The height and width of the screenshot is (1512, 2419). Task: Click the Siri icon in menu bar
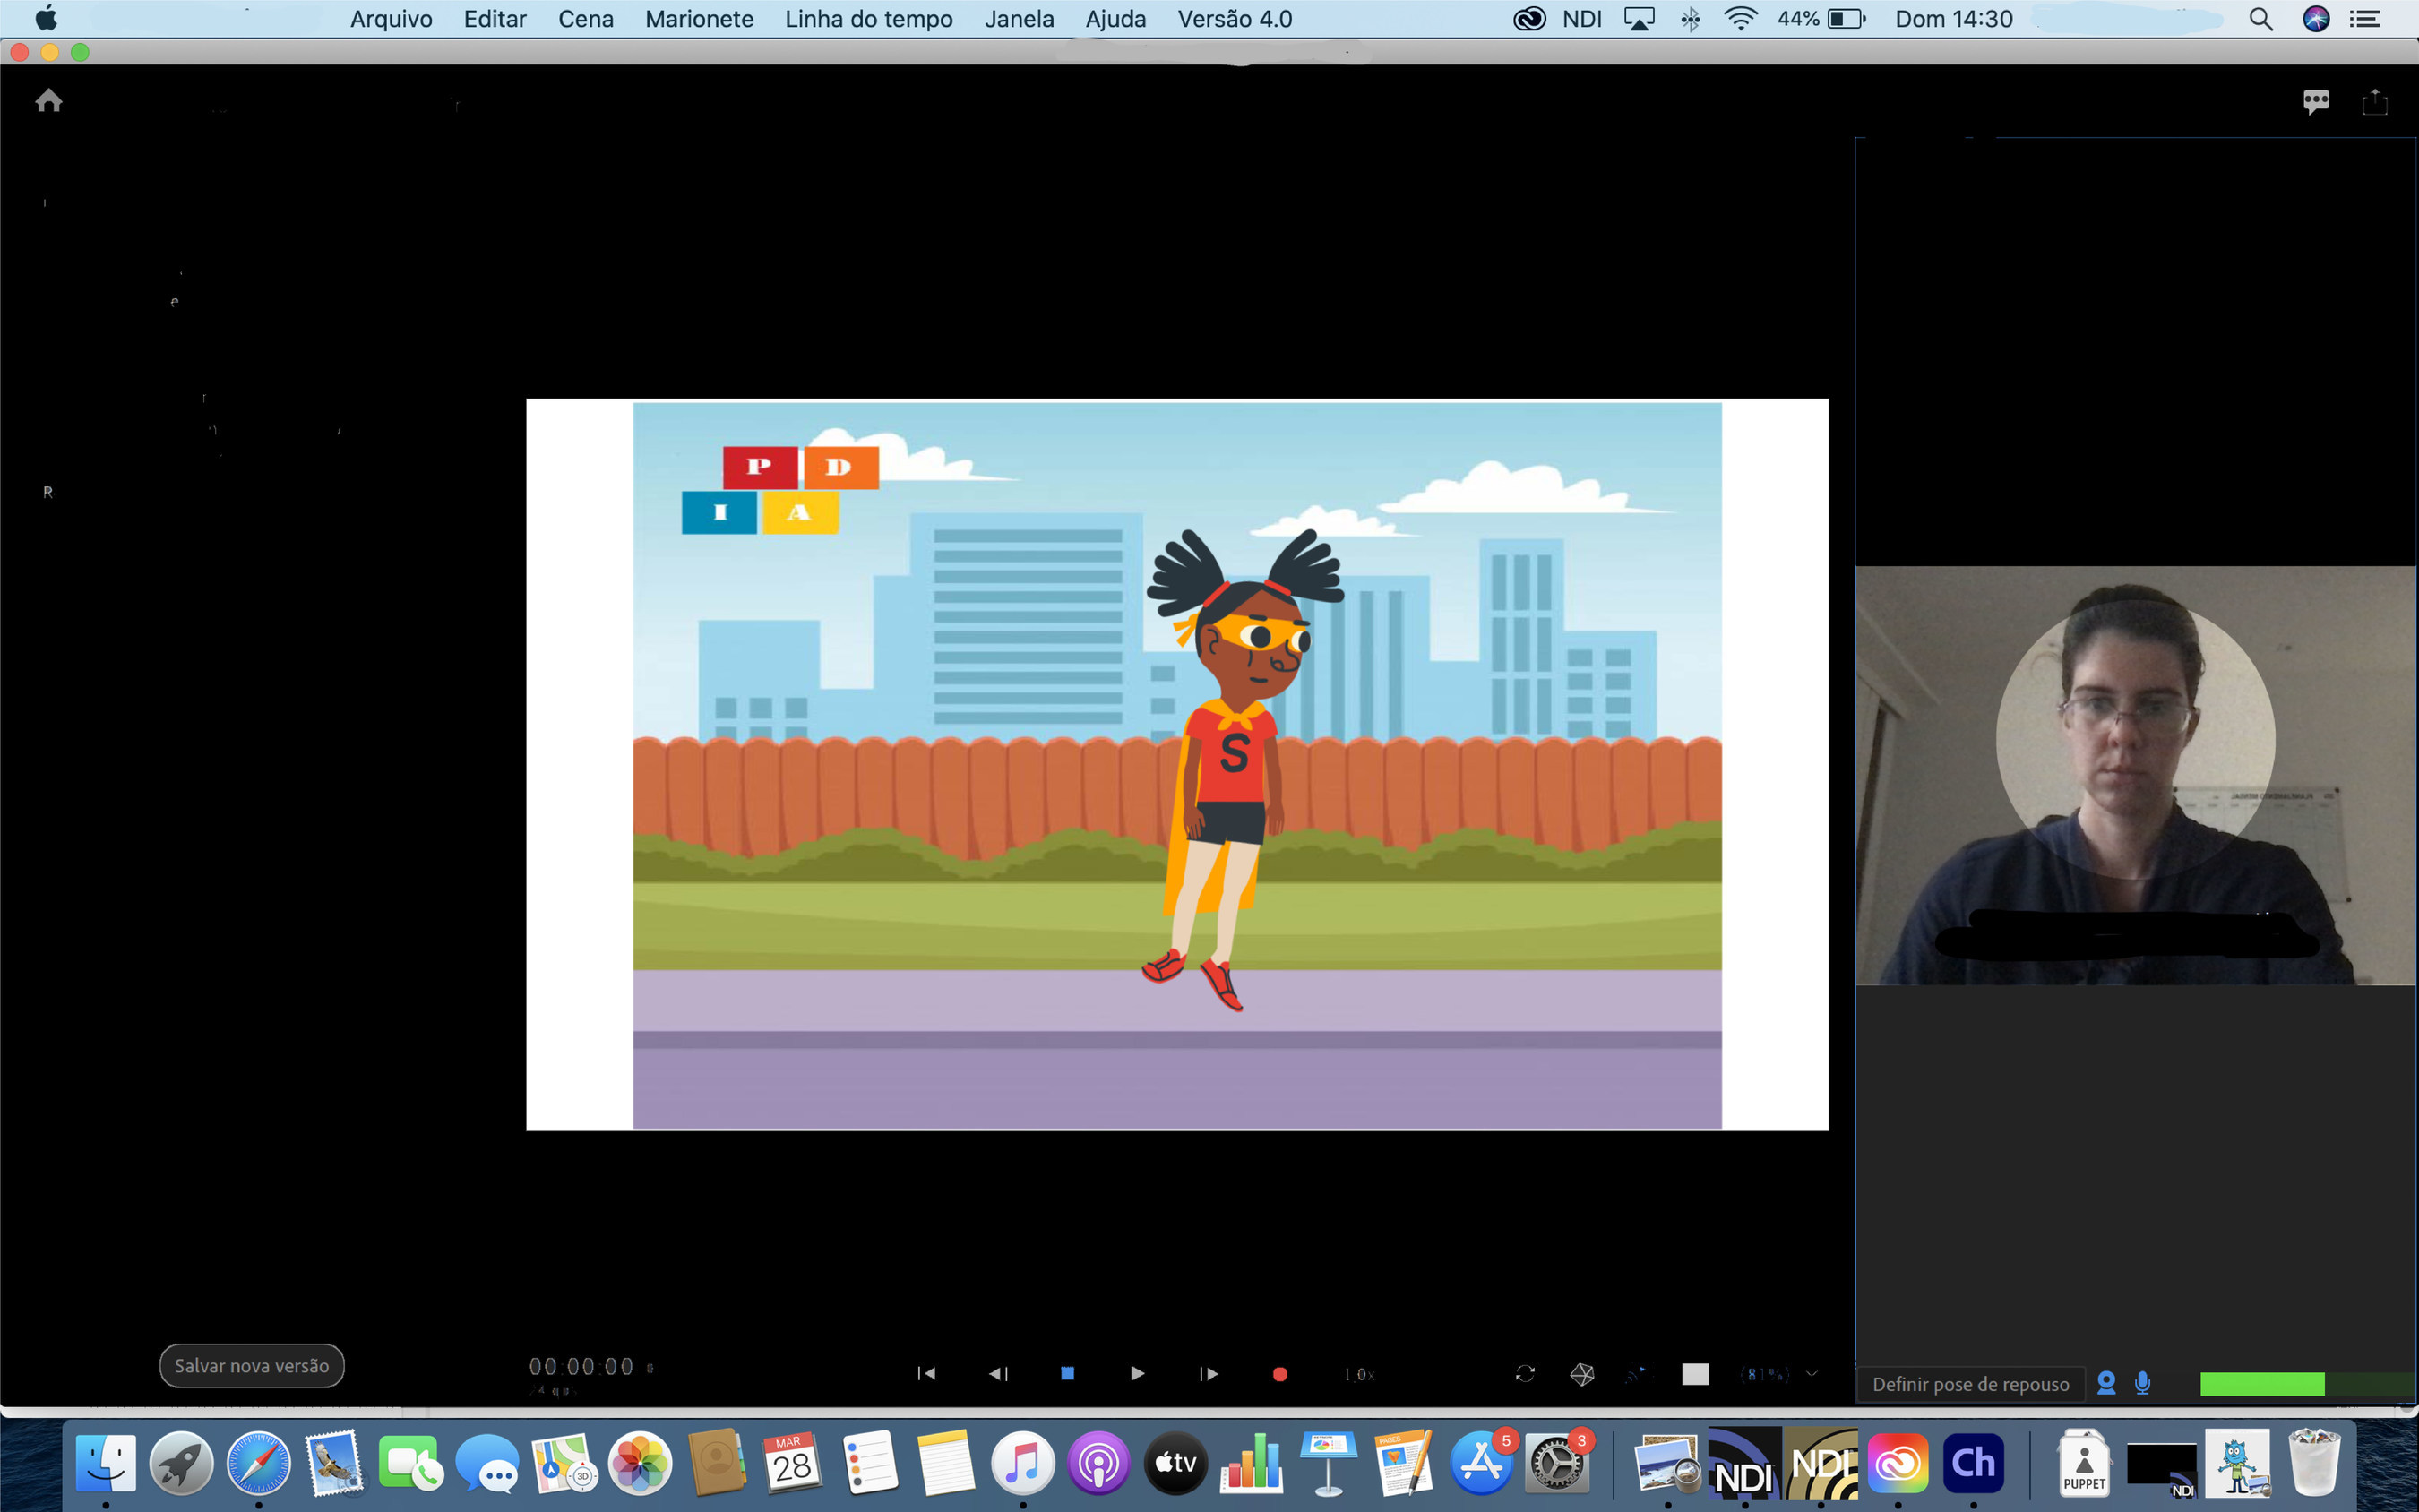click(2316, 19)
